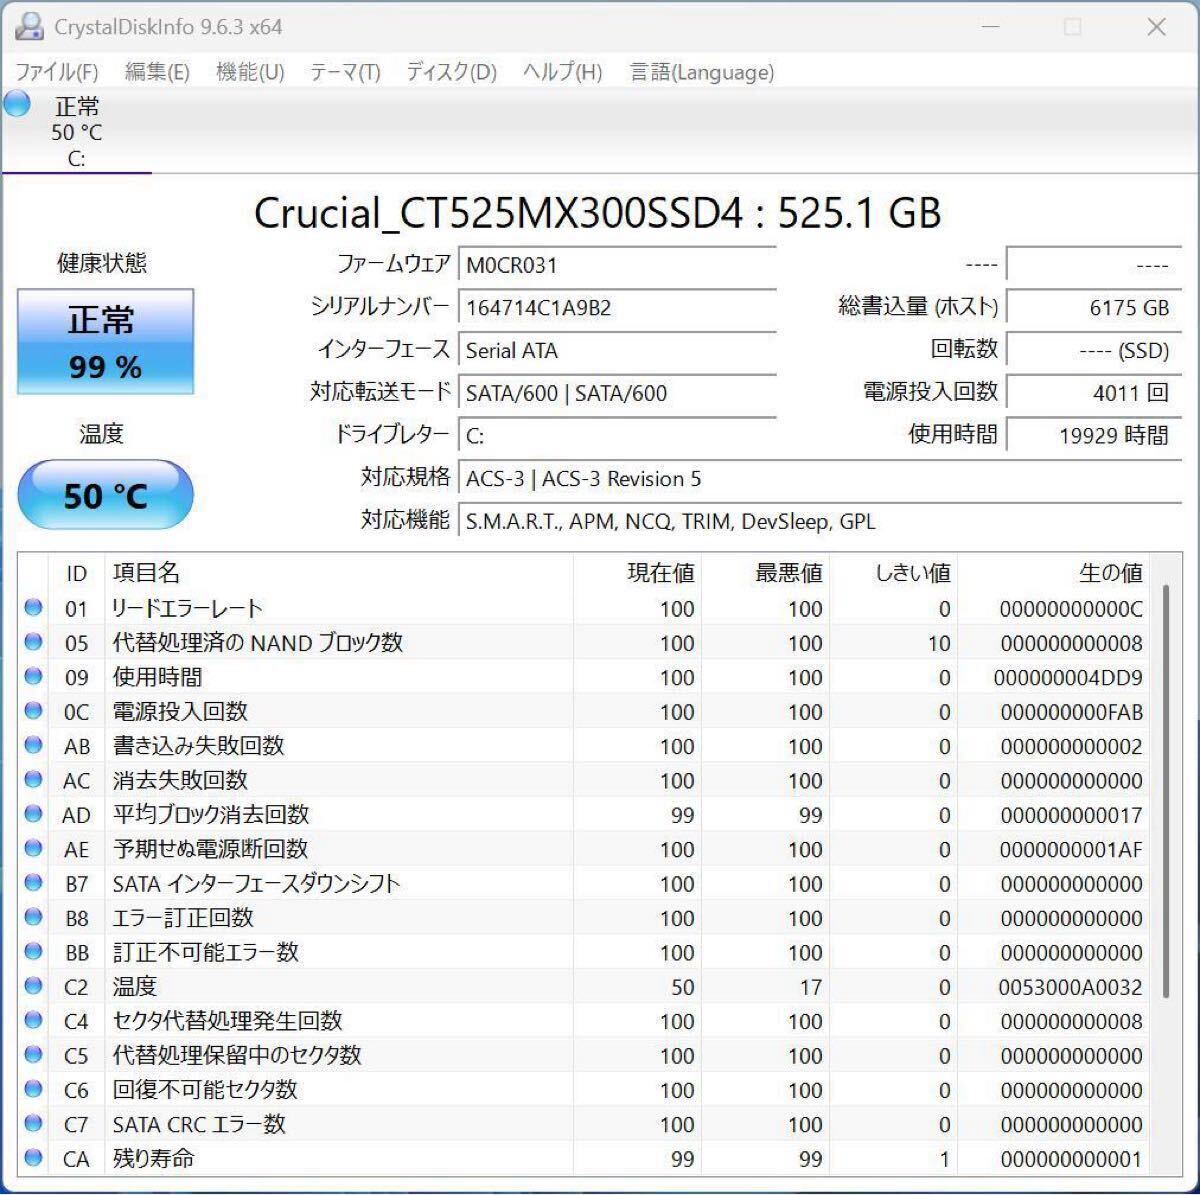The height and width of the screenshot is (1195, 1200).
Task: Click the status orb for ID C4 row
Action: coord(33,1020)
